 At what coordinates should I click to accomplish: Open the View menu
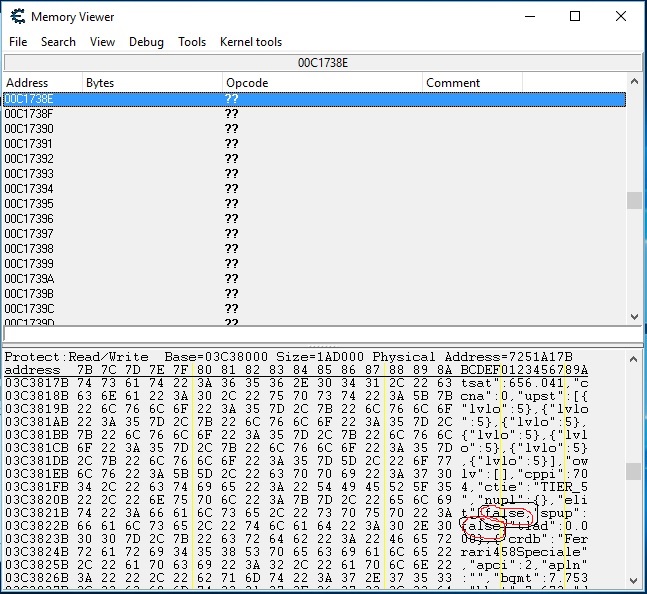point(102,42)
